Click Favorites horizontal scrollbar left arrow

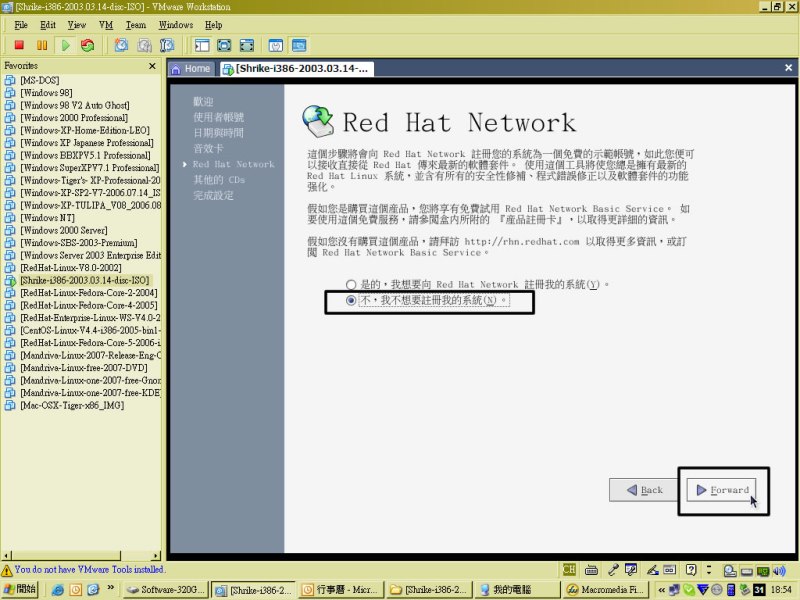tap(6, 555)
